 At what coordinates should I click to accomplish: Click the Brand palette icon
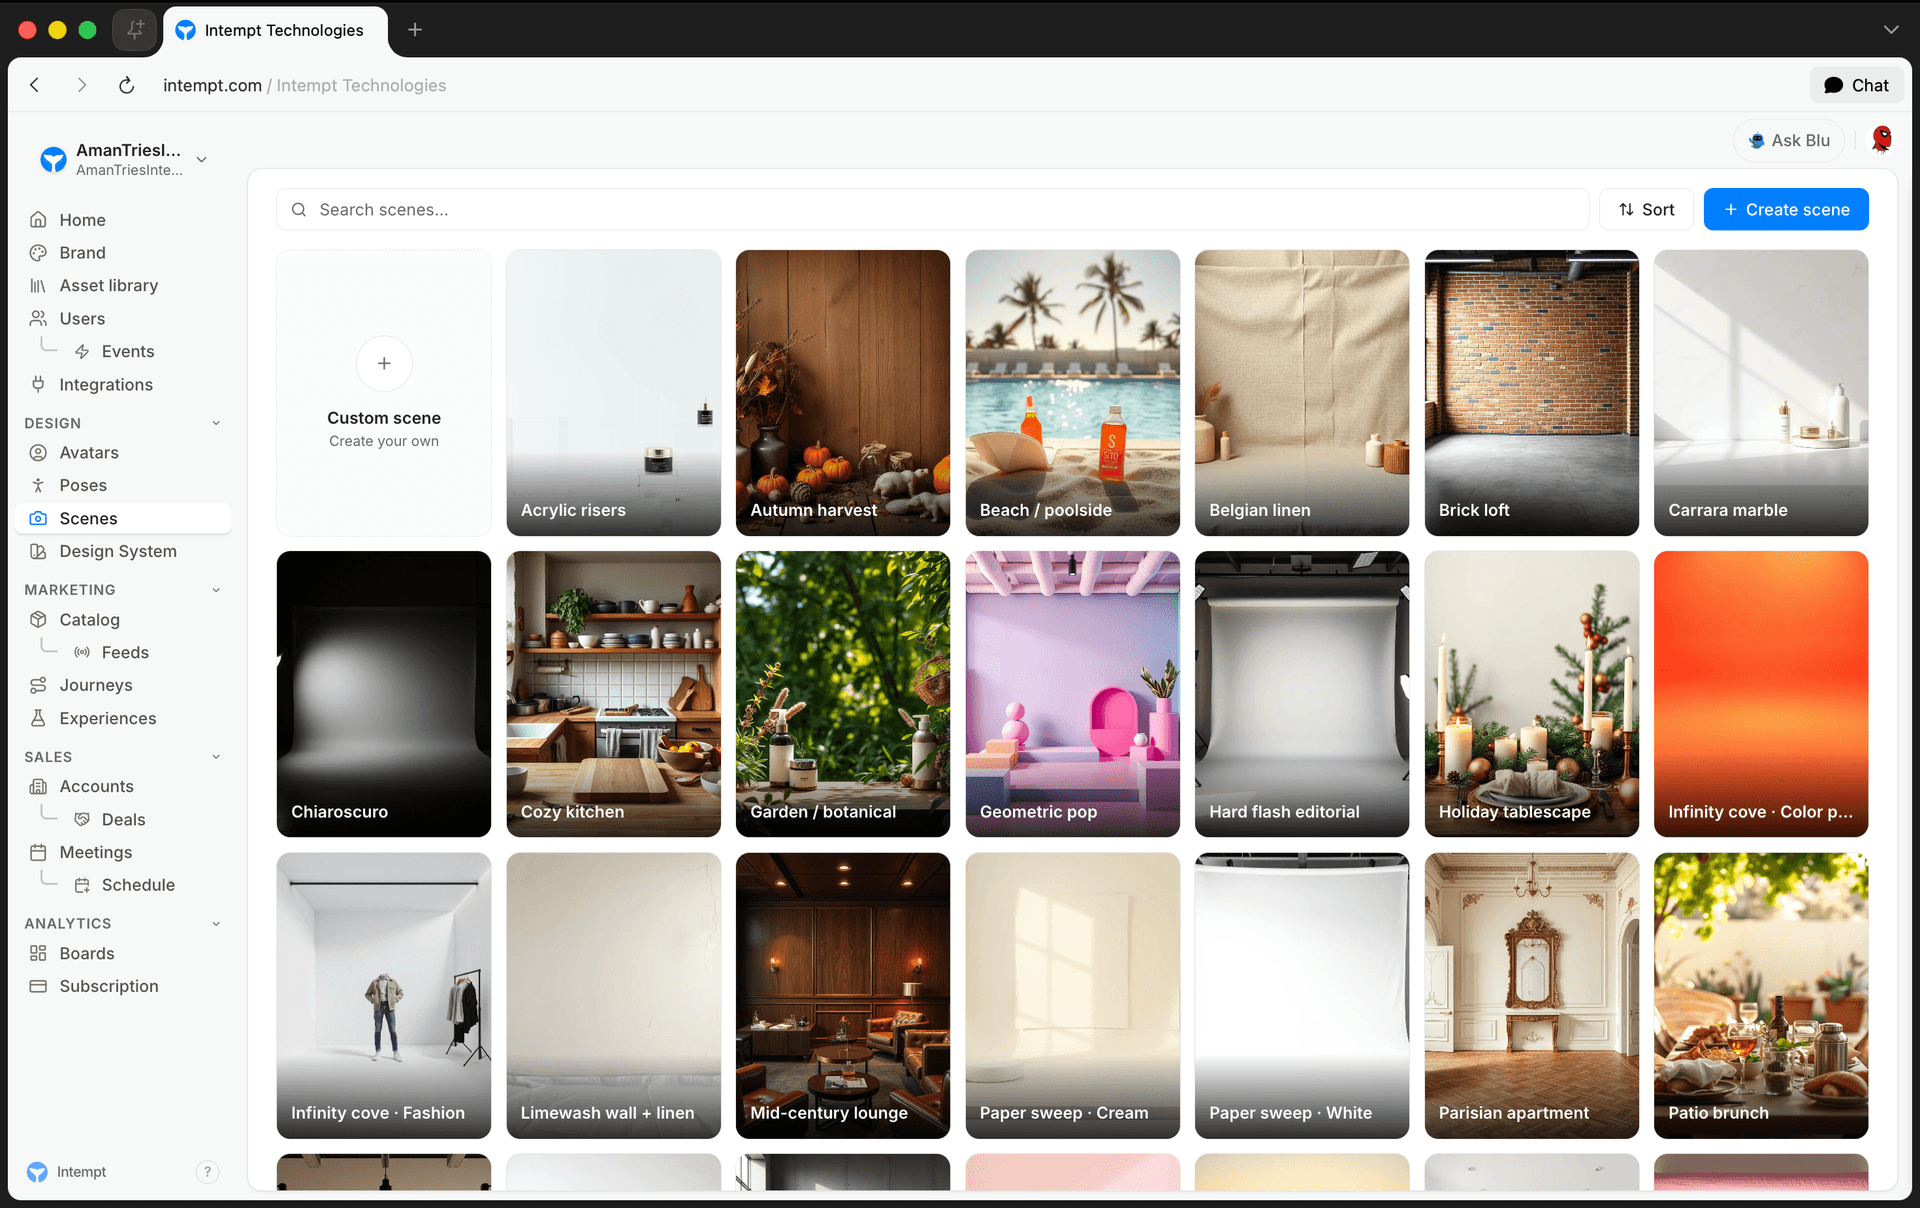(38, 253)
